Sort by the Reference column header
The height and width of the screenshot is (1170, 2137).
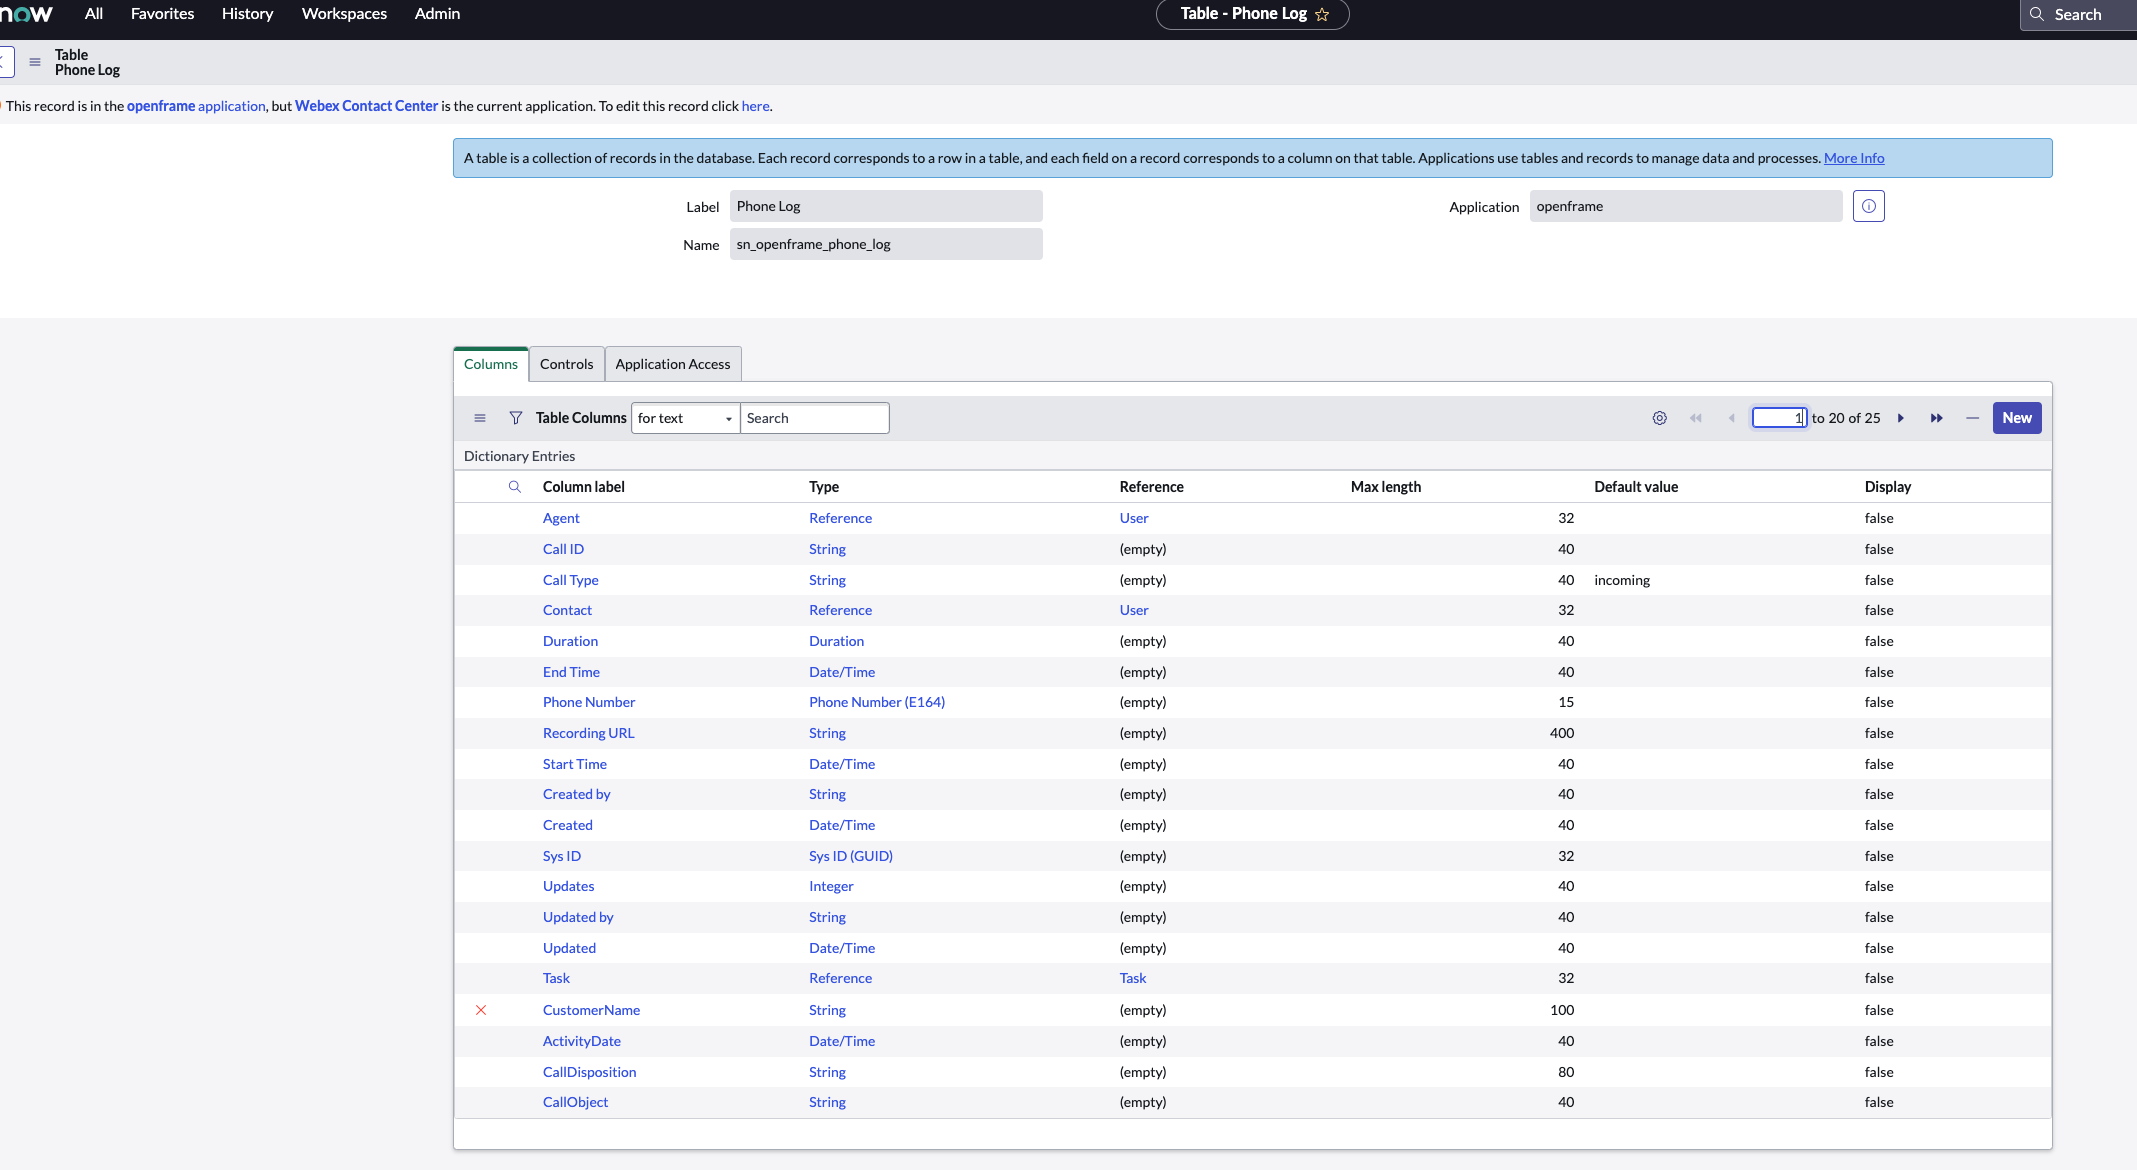pyautogui.click(x=1151, y=487)
